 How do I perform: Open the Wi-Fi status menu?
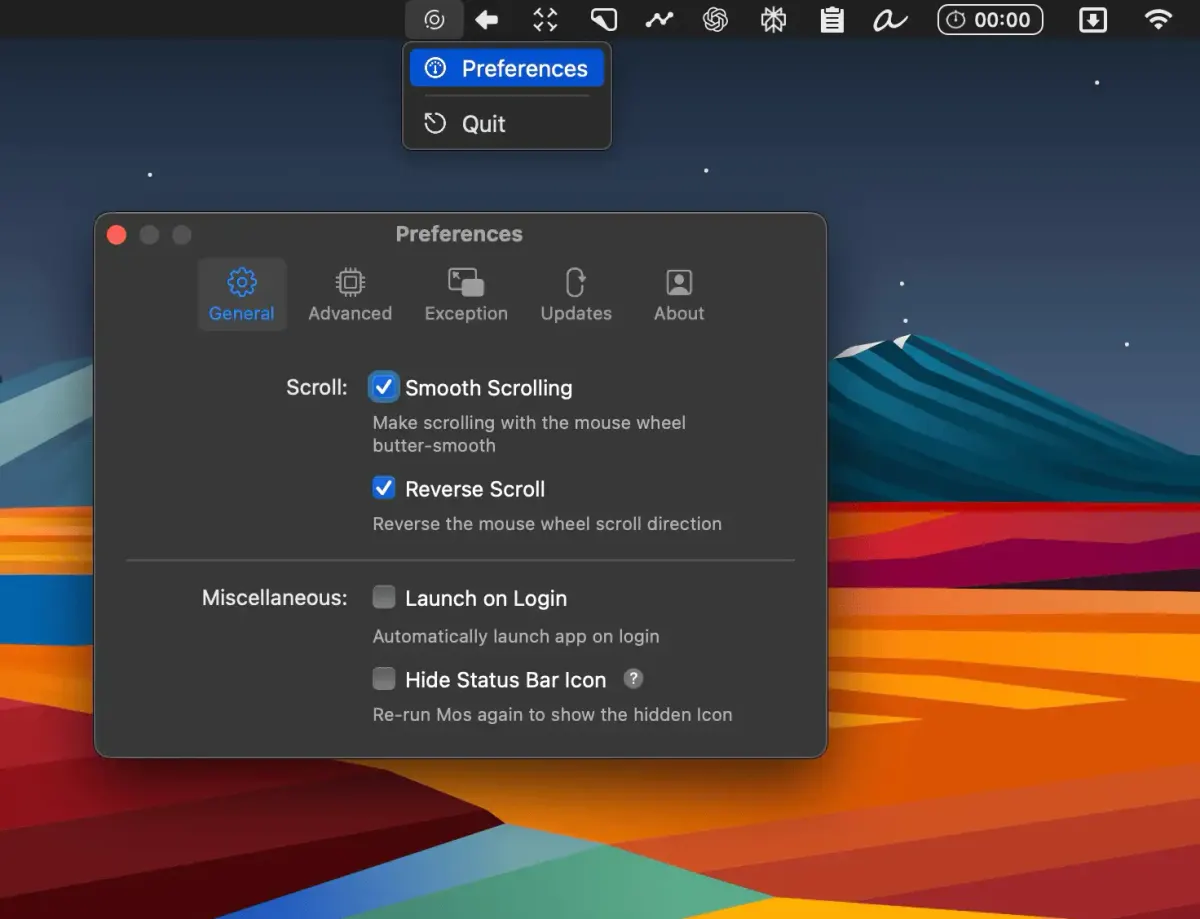pyautogui.click(x=1158, y=20)
